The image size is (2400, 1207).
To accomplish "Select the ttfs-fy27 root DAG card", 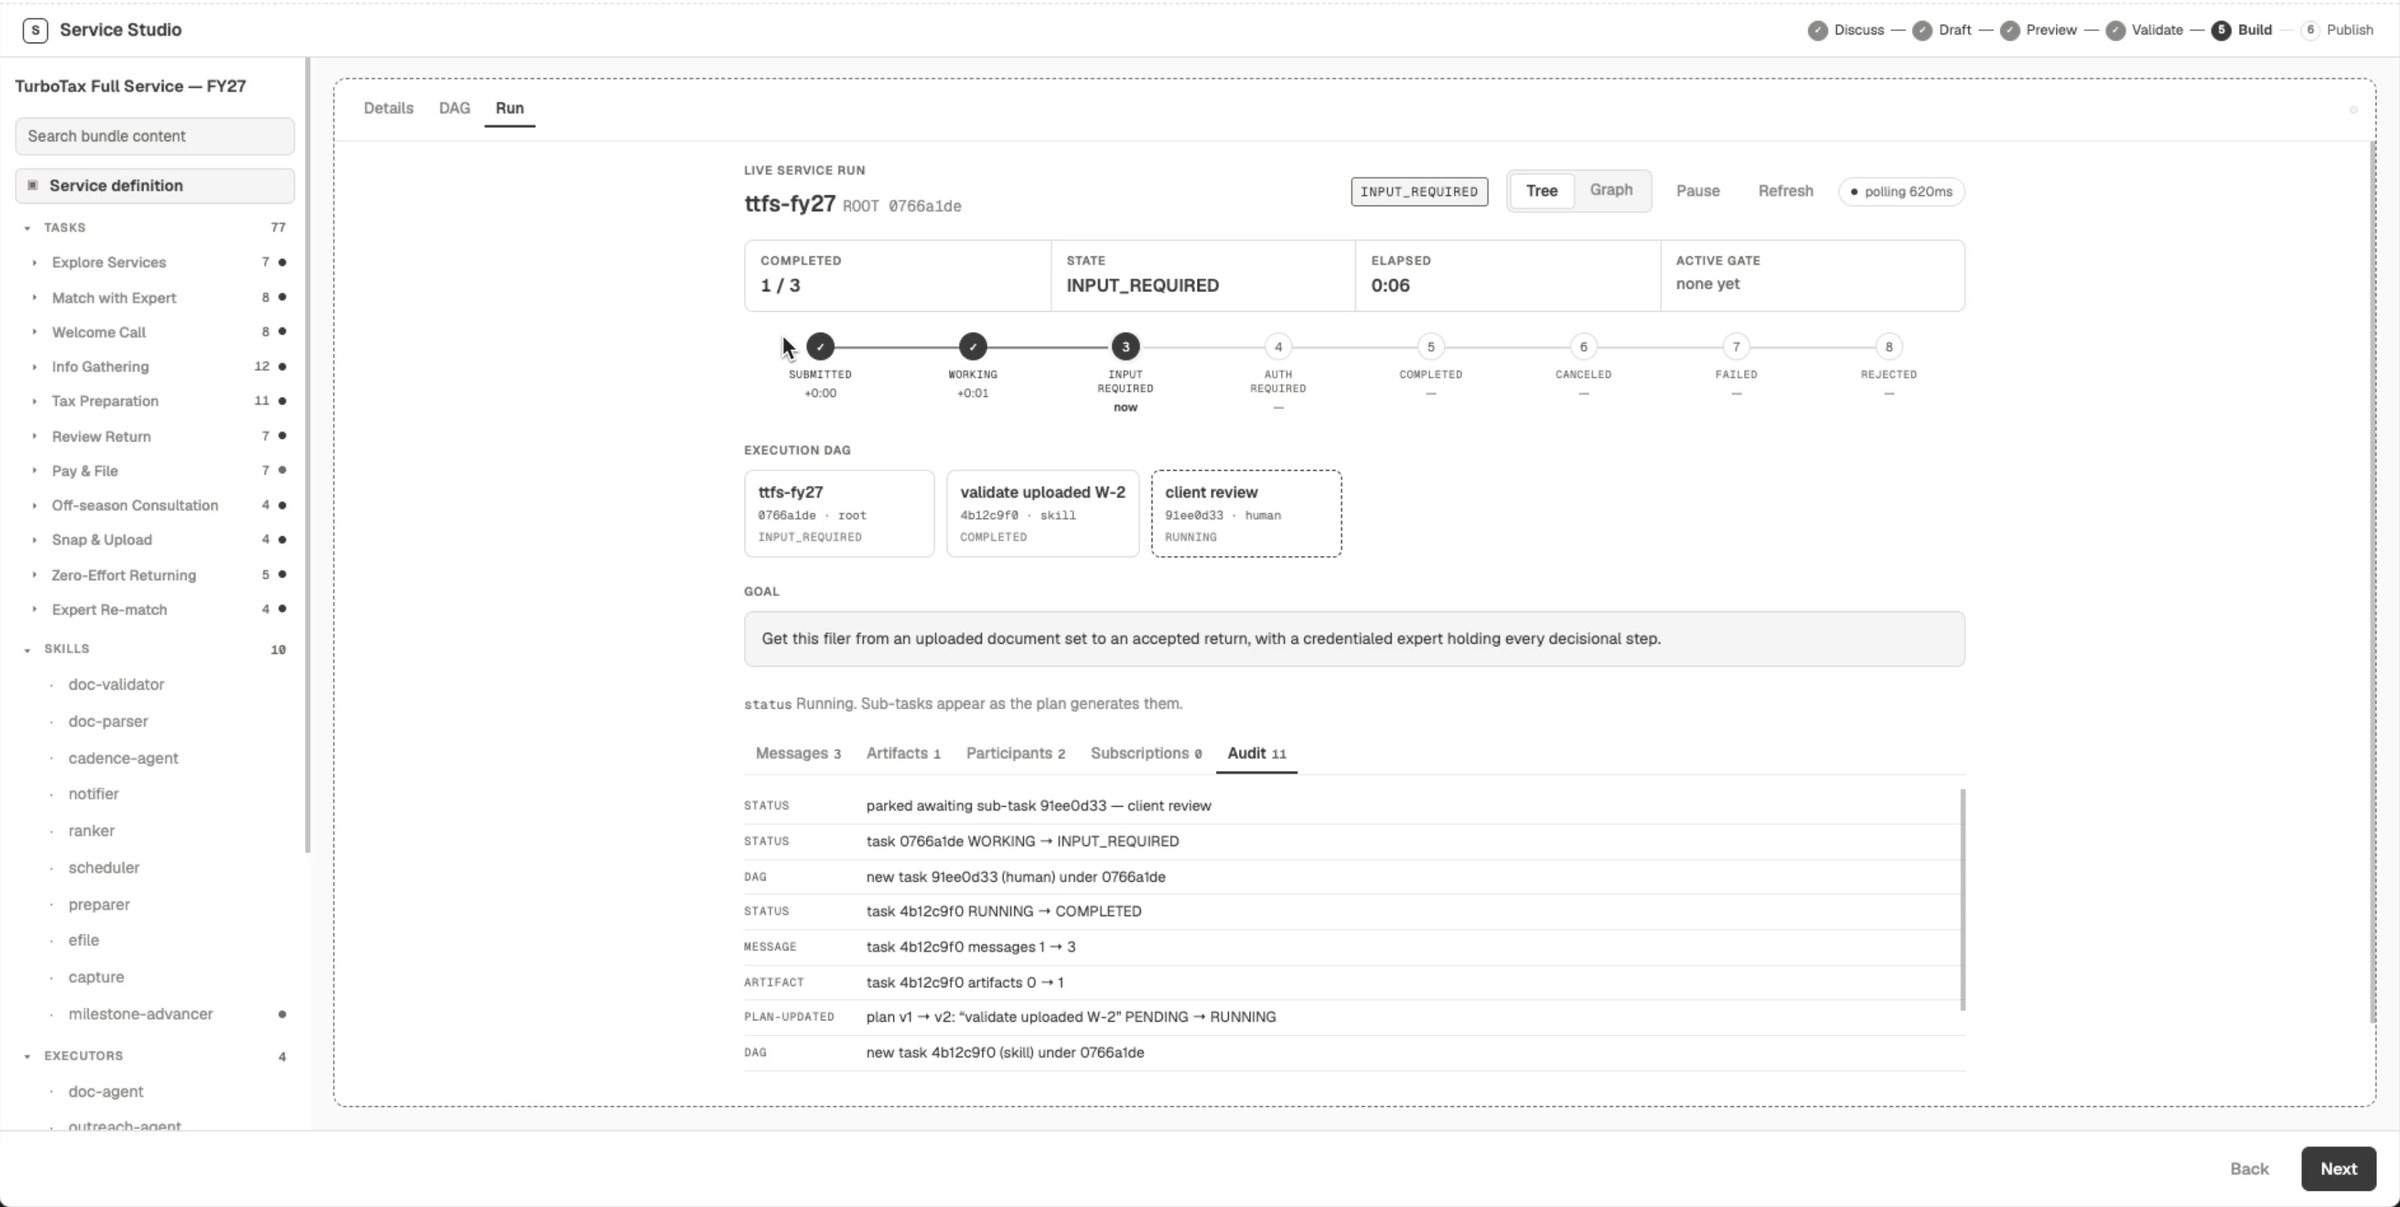I will coord(839,513).
